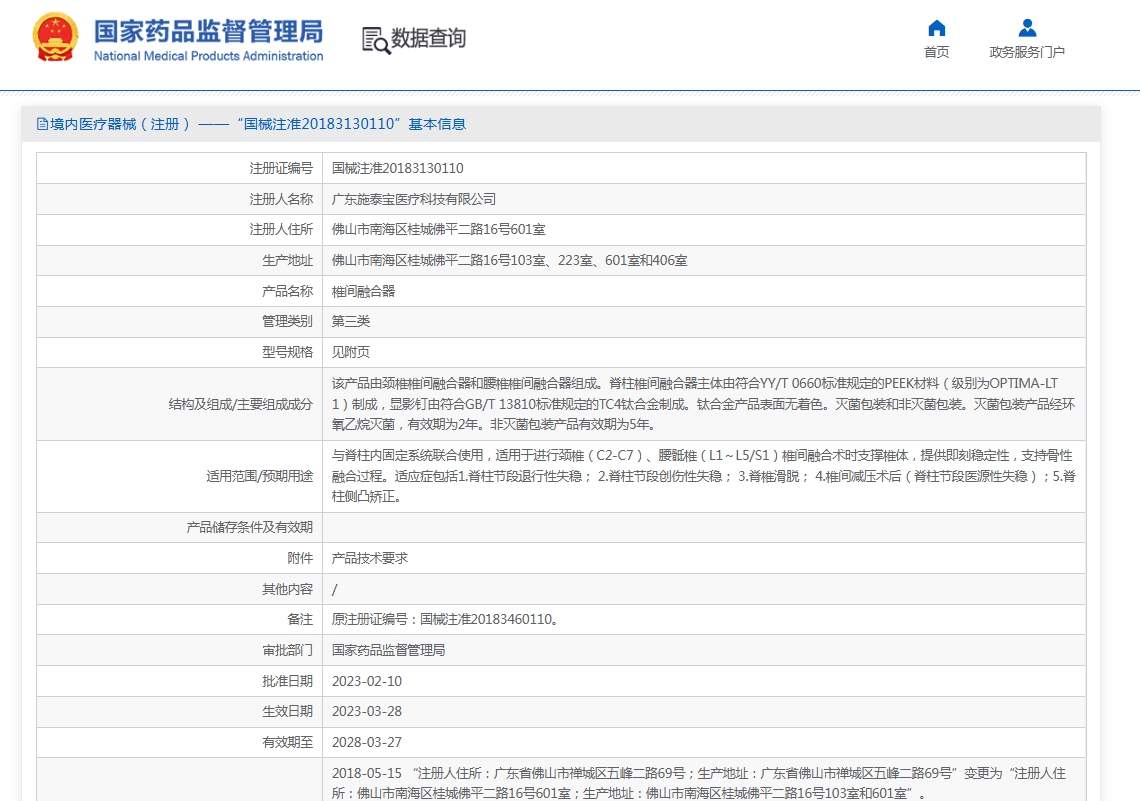Click management class 第三类
This screenshot has height=801, width=1140.
350,321
